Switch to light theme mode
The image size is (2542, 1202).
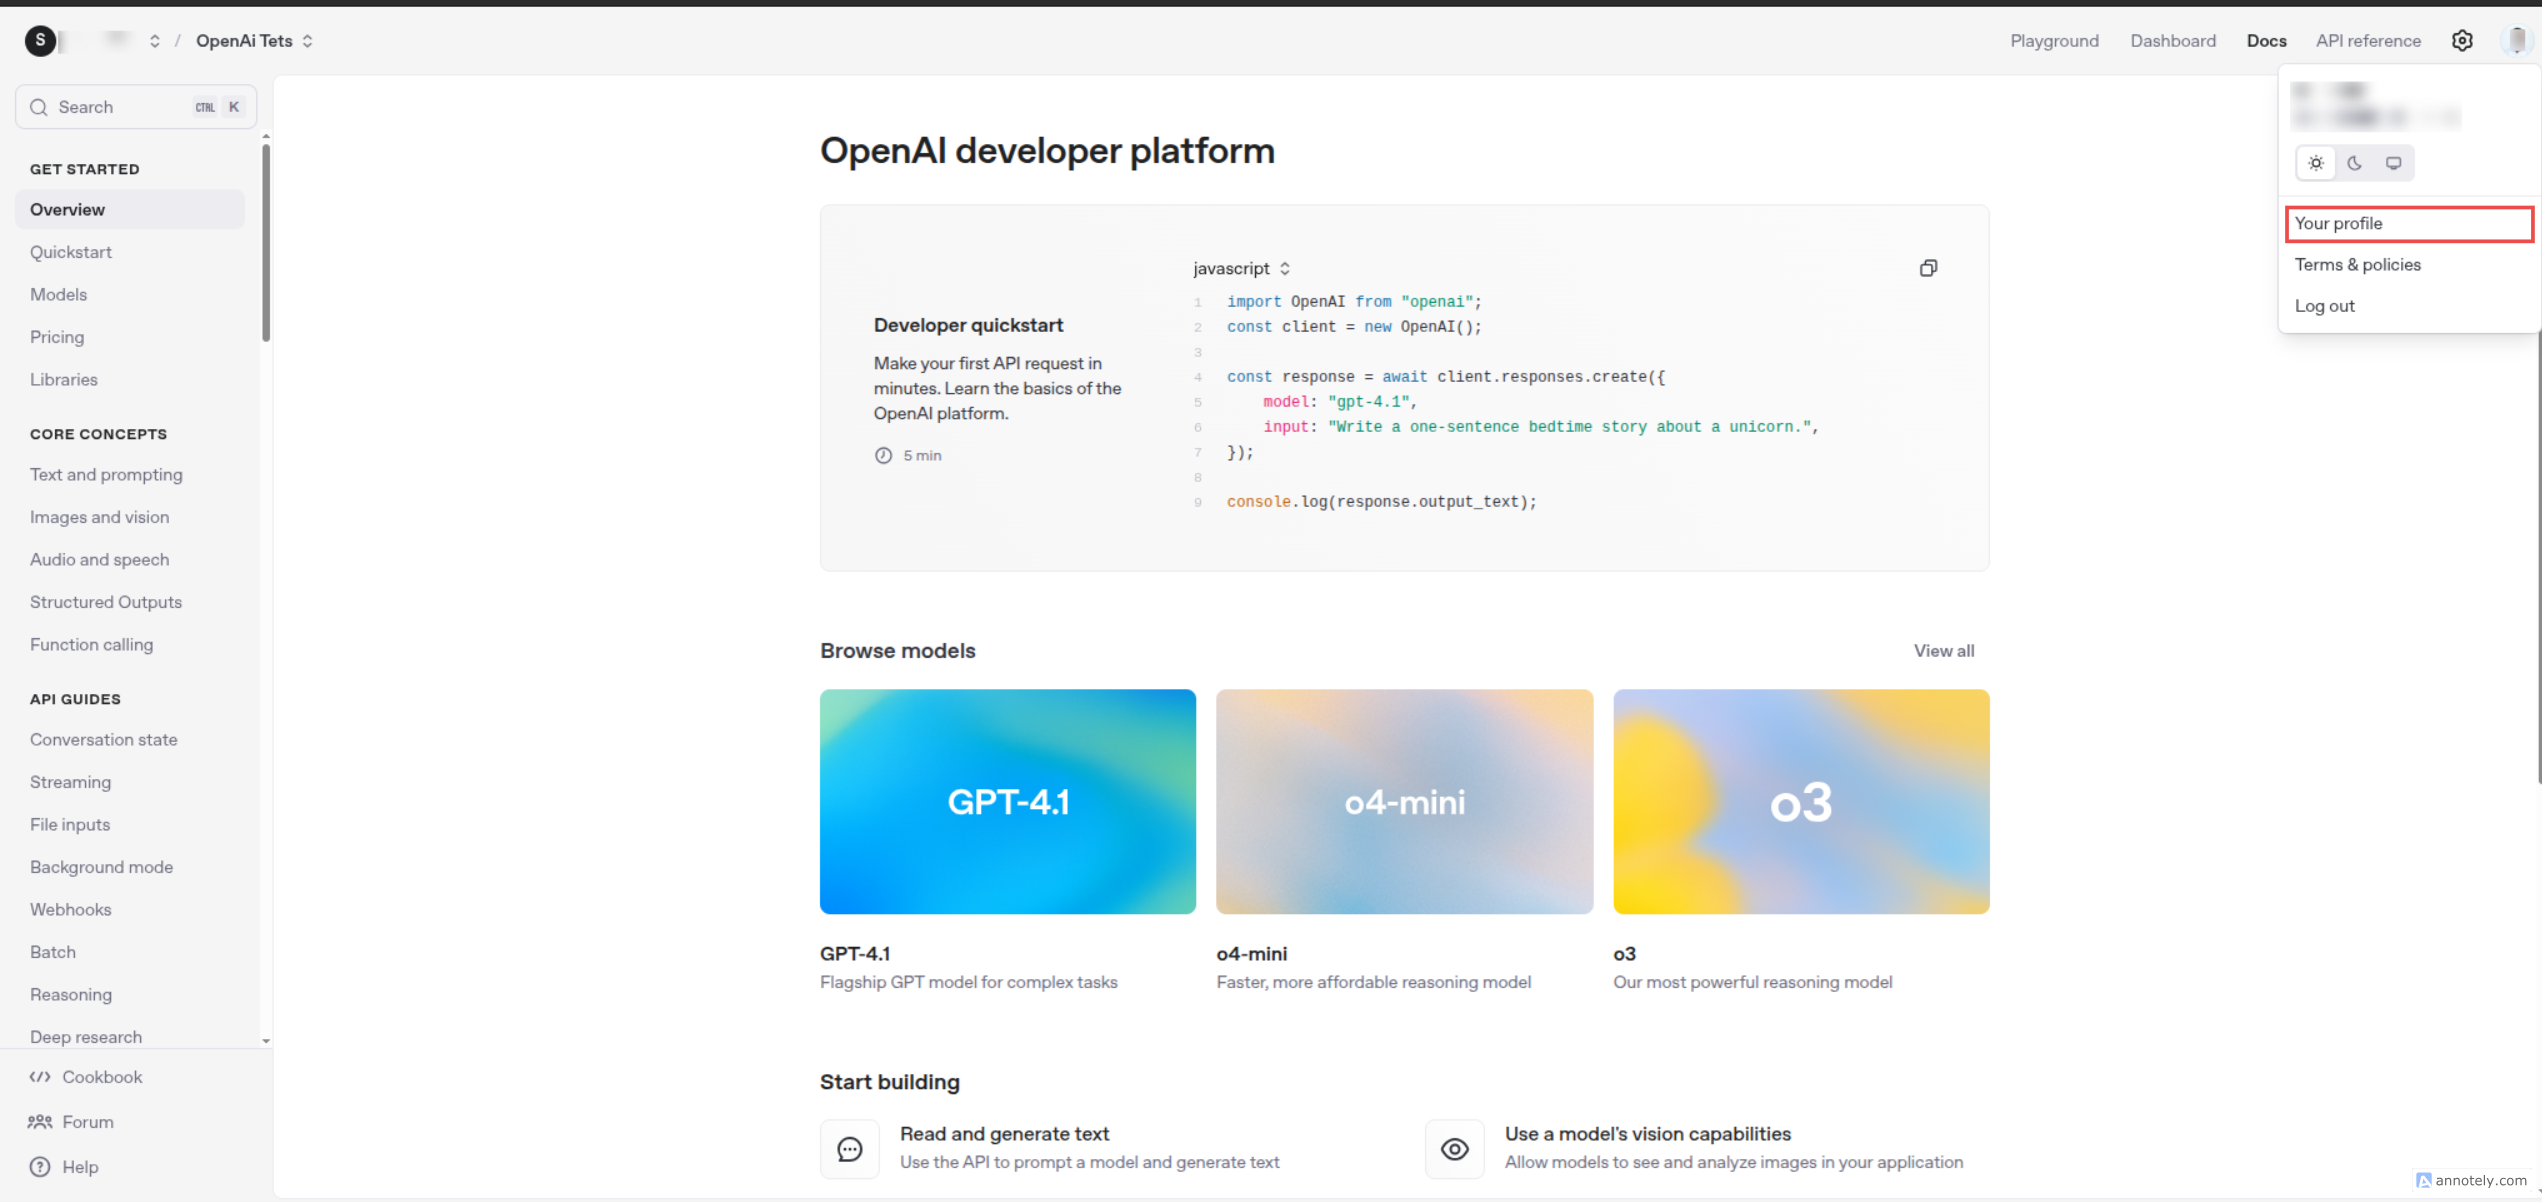pos(2316,163)
